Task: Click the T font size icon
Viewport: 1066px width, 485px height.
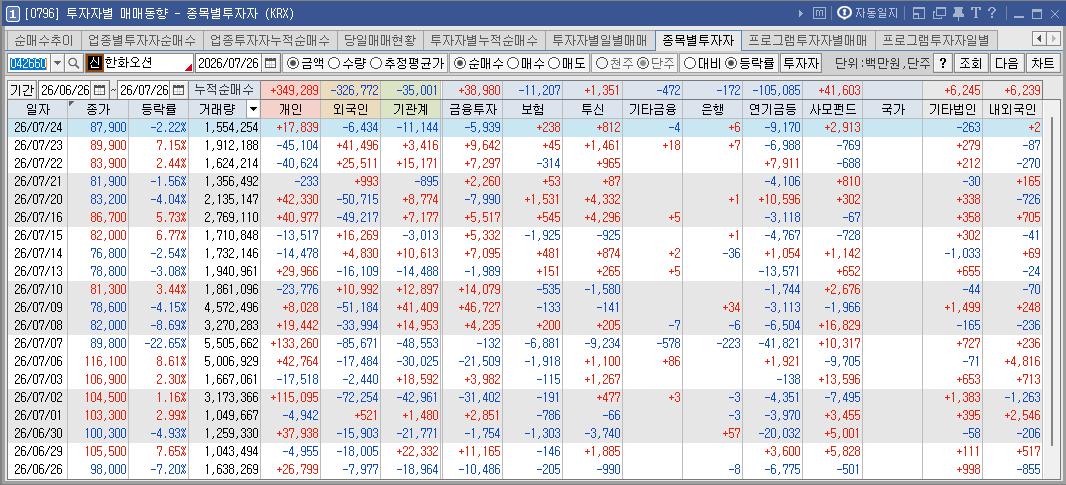Action: point(976,13)
